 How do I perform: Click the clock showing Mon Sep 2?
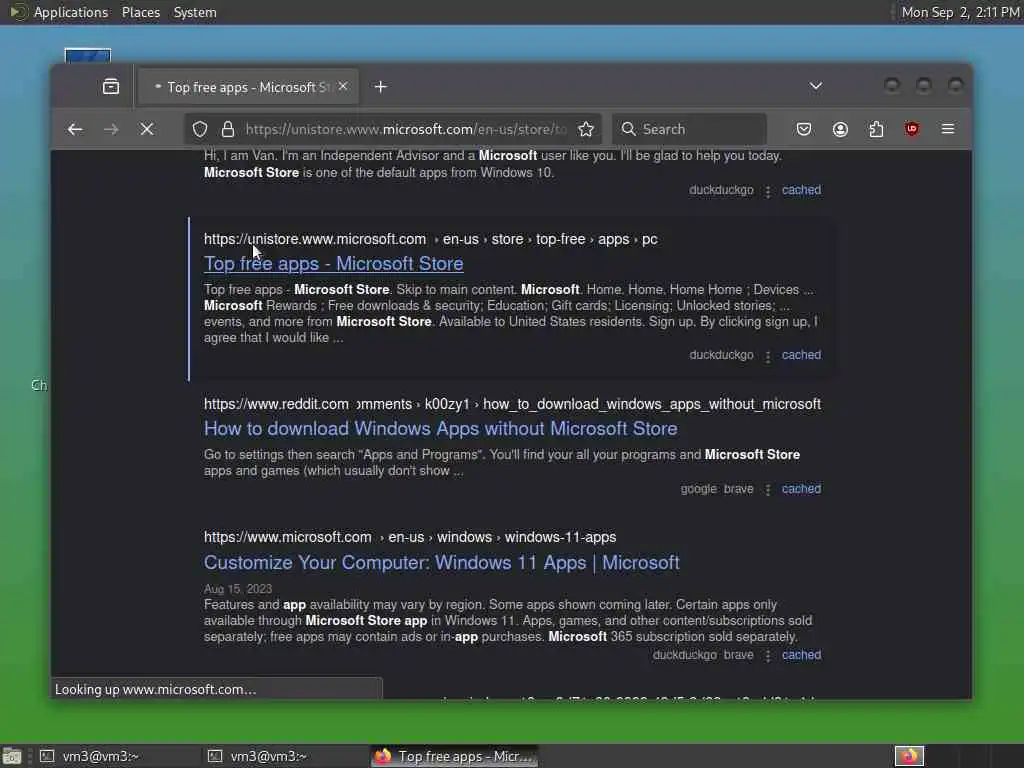(x=960, y=12)
